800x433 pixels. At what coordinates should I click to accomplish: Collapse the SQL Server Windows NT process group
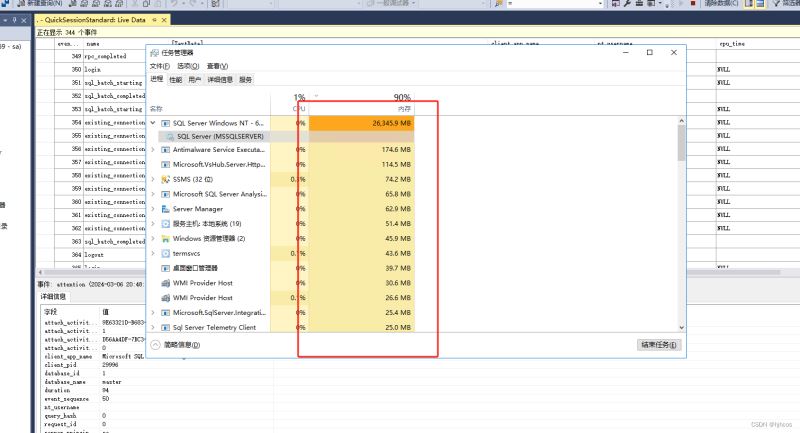(153, 123)
